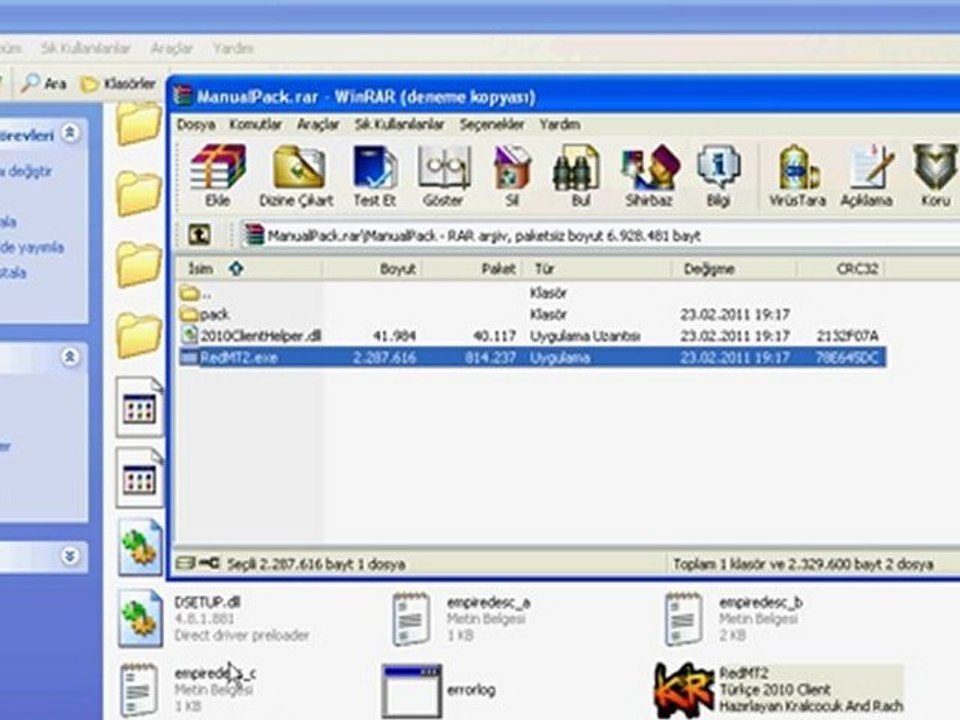
Task: Open the Seçenekler menu in WinRAR
Action: click(492, 124)
